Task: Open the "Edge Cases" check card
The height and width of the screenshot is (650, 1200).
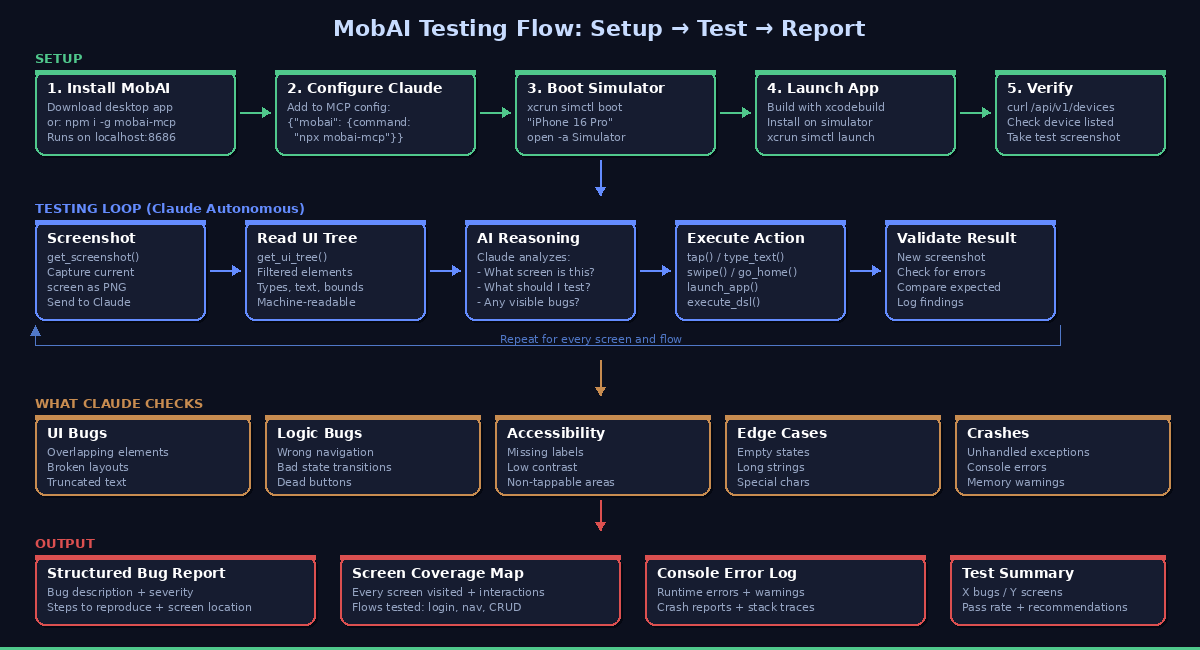Action: point(832,456)
